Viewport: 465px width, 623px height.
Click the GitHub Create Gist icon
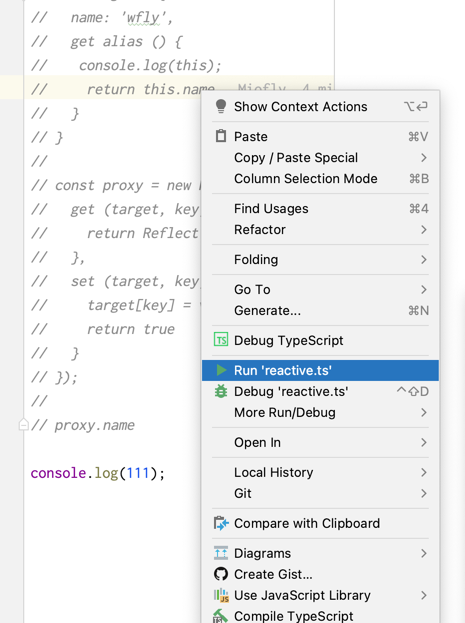click(x=221, y=574)
